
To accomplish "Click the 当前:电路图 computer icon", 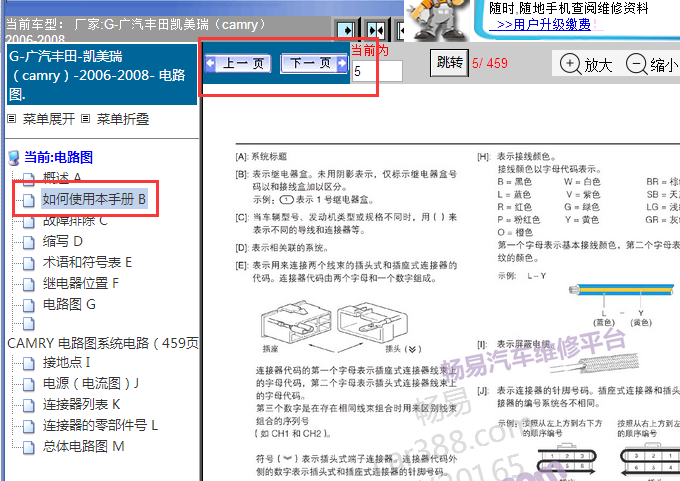I will tap(14, 158).
